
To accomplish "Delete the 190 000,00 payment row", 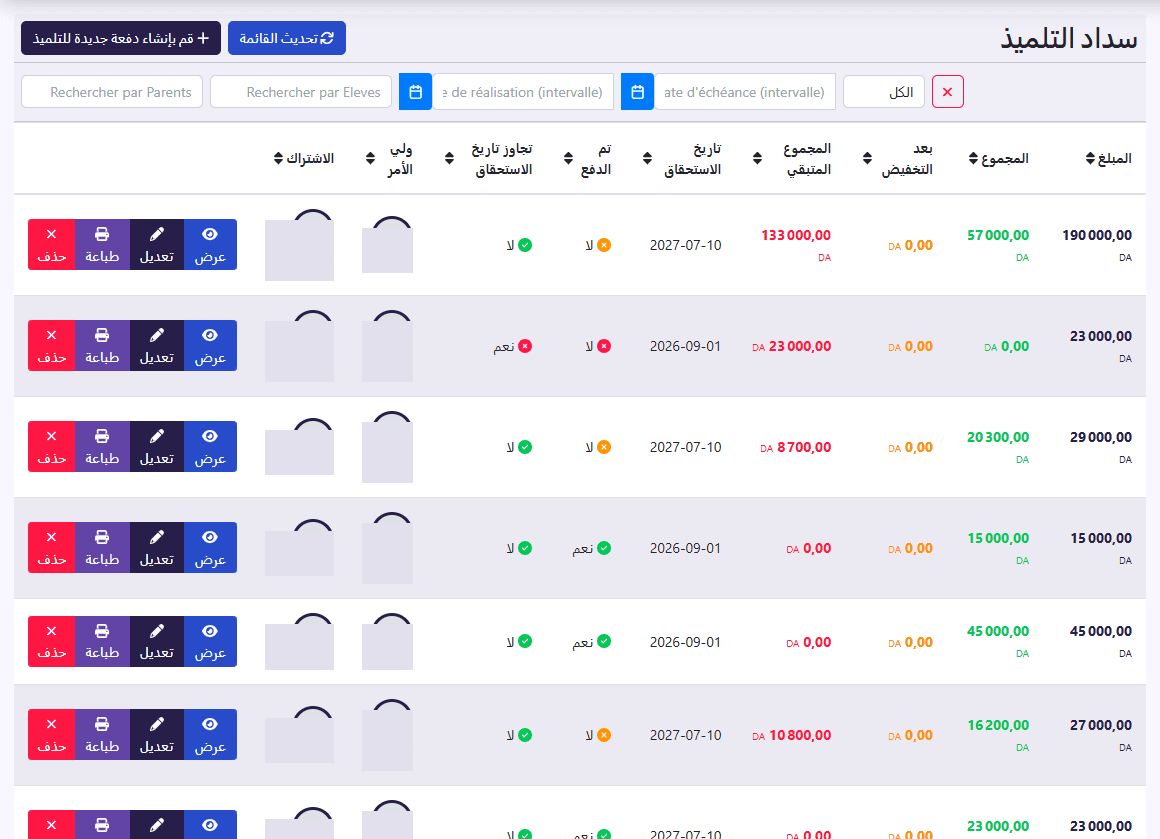I will tap(52, 244).
